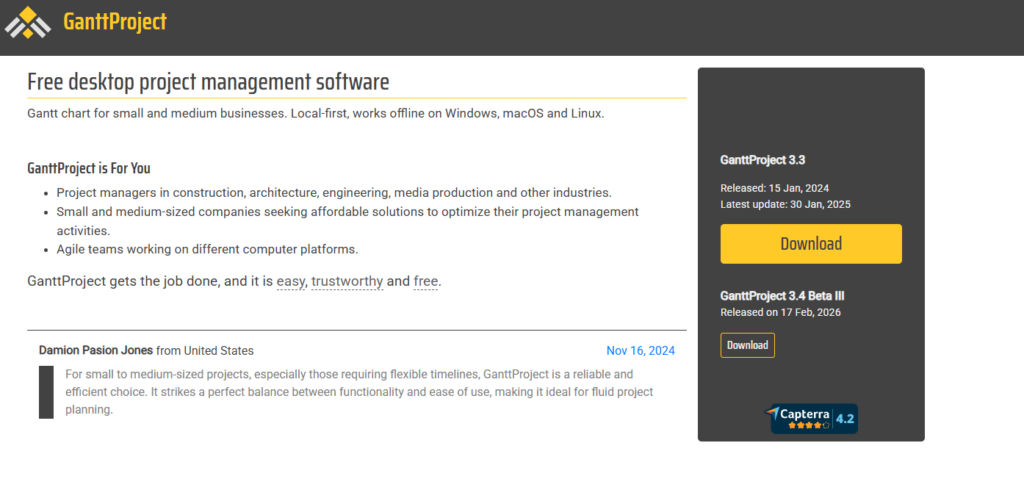Click the "Free desktop project management software" heading
This screenshot has height=501, width=1024.
[208, 82]
